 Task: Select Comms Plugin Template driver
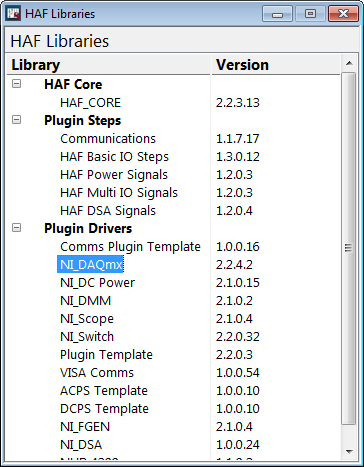[x=130, y=247]
